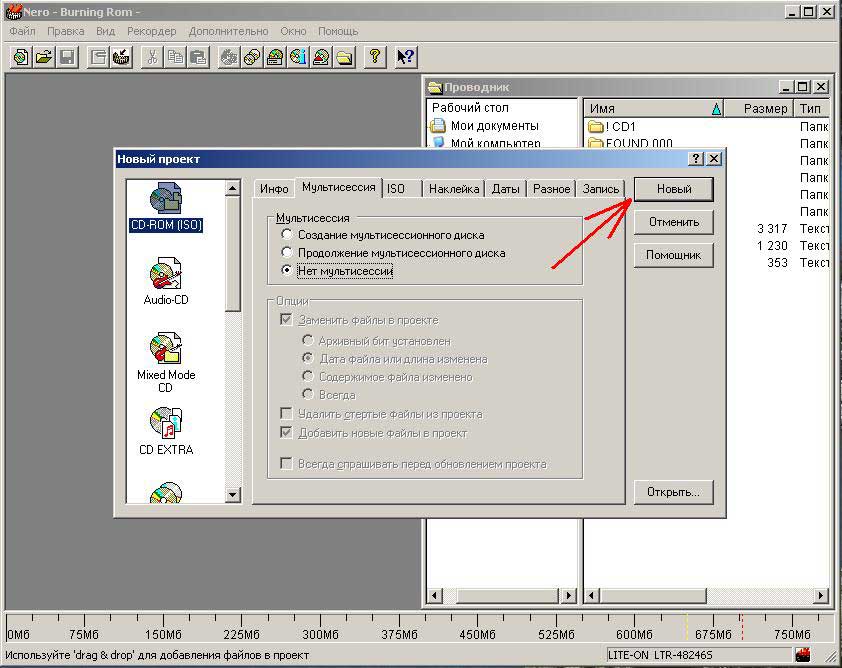Select the Mixed Mode CD project type

pyautogui.click(x=166, y=362)
